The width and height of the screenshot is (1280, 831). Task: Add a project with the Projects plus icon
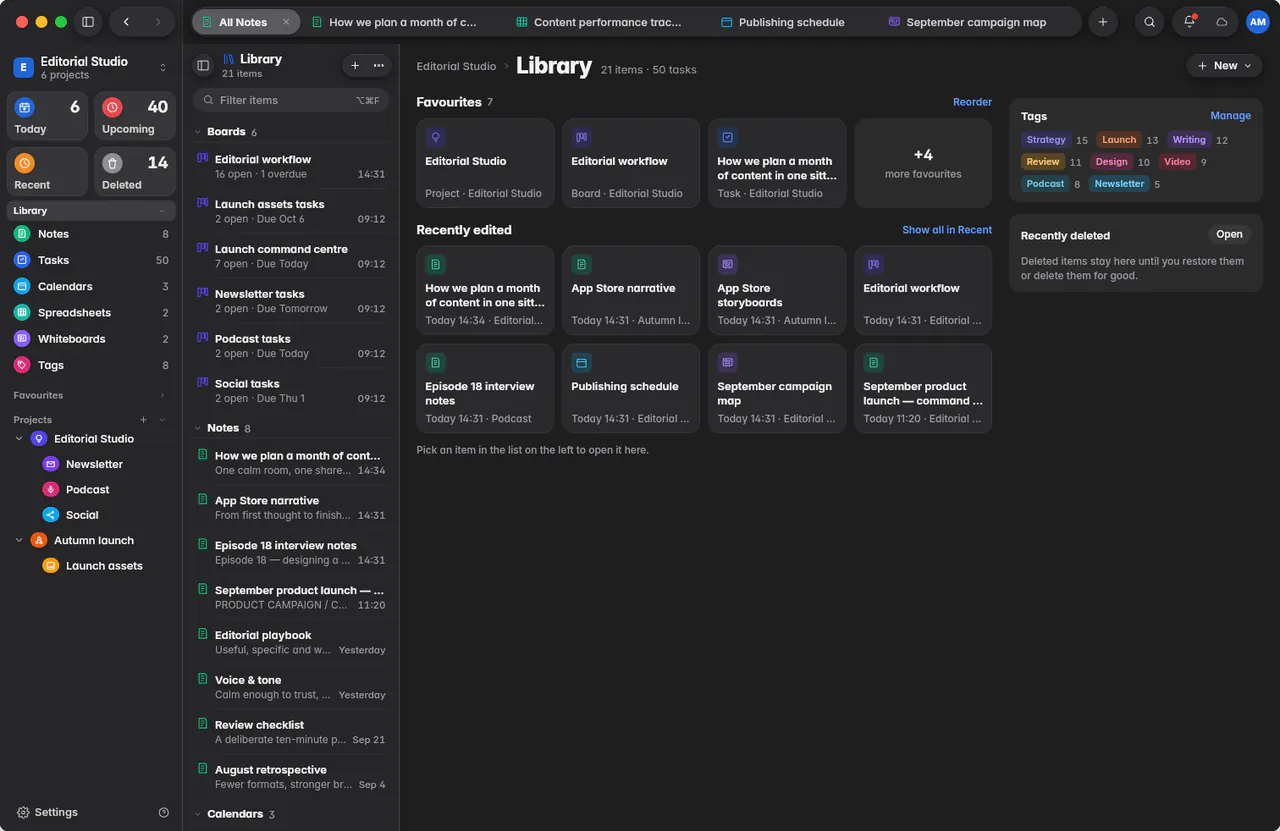[144, 420]
